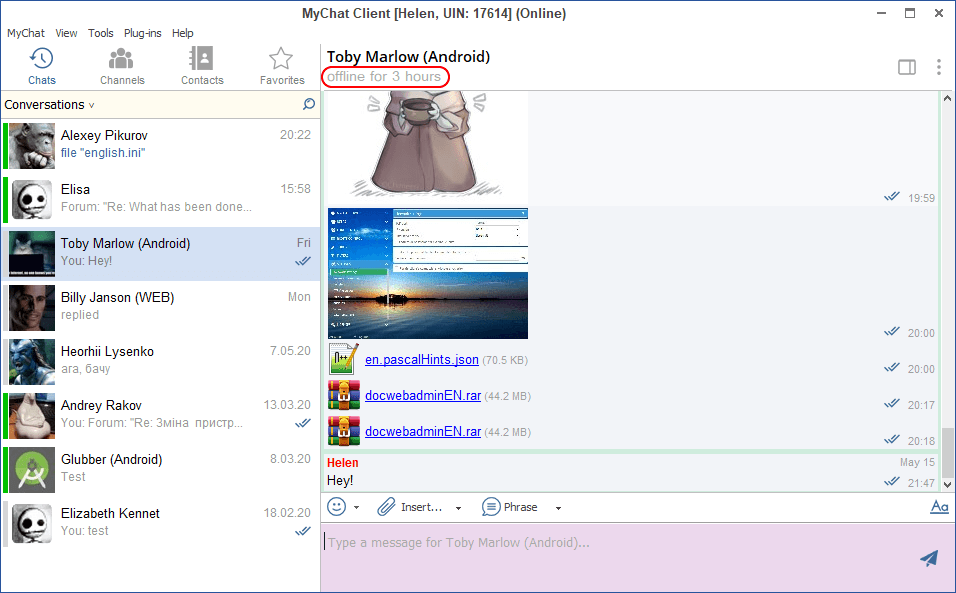The width and height of the screenshot is (956, 593).
Task: Open the three-dot chat options menu
Action: click(938, 67)
